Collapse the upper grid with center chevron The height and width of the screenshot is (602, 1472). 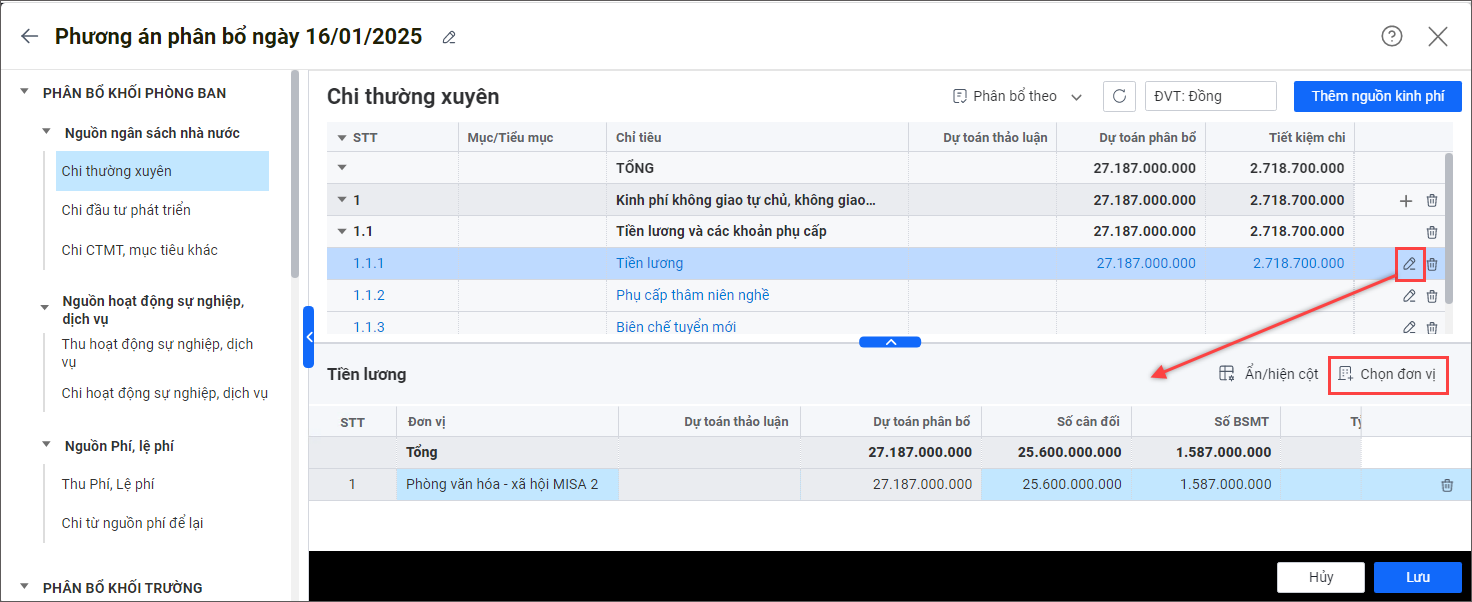[x=890, y=342]
